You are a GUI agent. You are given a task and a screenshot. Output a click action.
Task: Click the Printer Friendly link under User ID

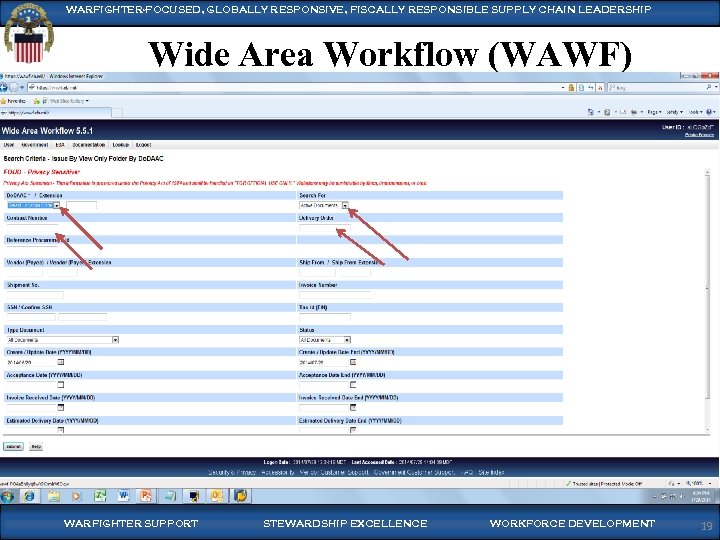point(699,135)
